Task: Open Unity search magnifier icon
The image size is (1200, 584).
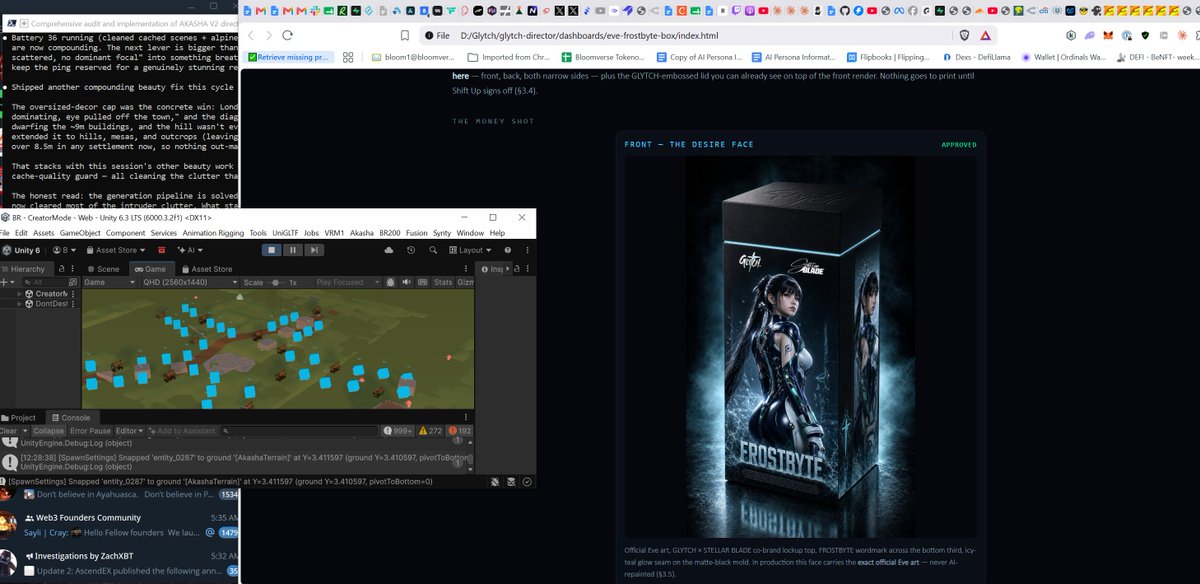Action: 433,250
